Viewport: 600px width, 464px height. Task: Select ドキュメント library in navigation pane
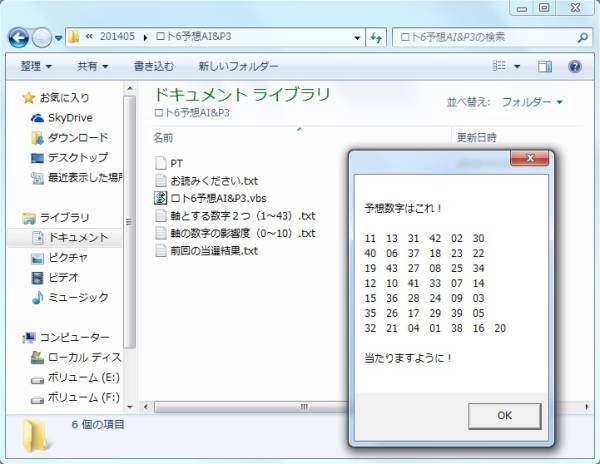point(64,238)
